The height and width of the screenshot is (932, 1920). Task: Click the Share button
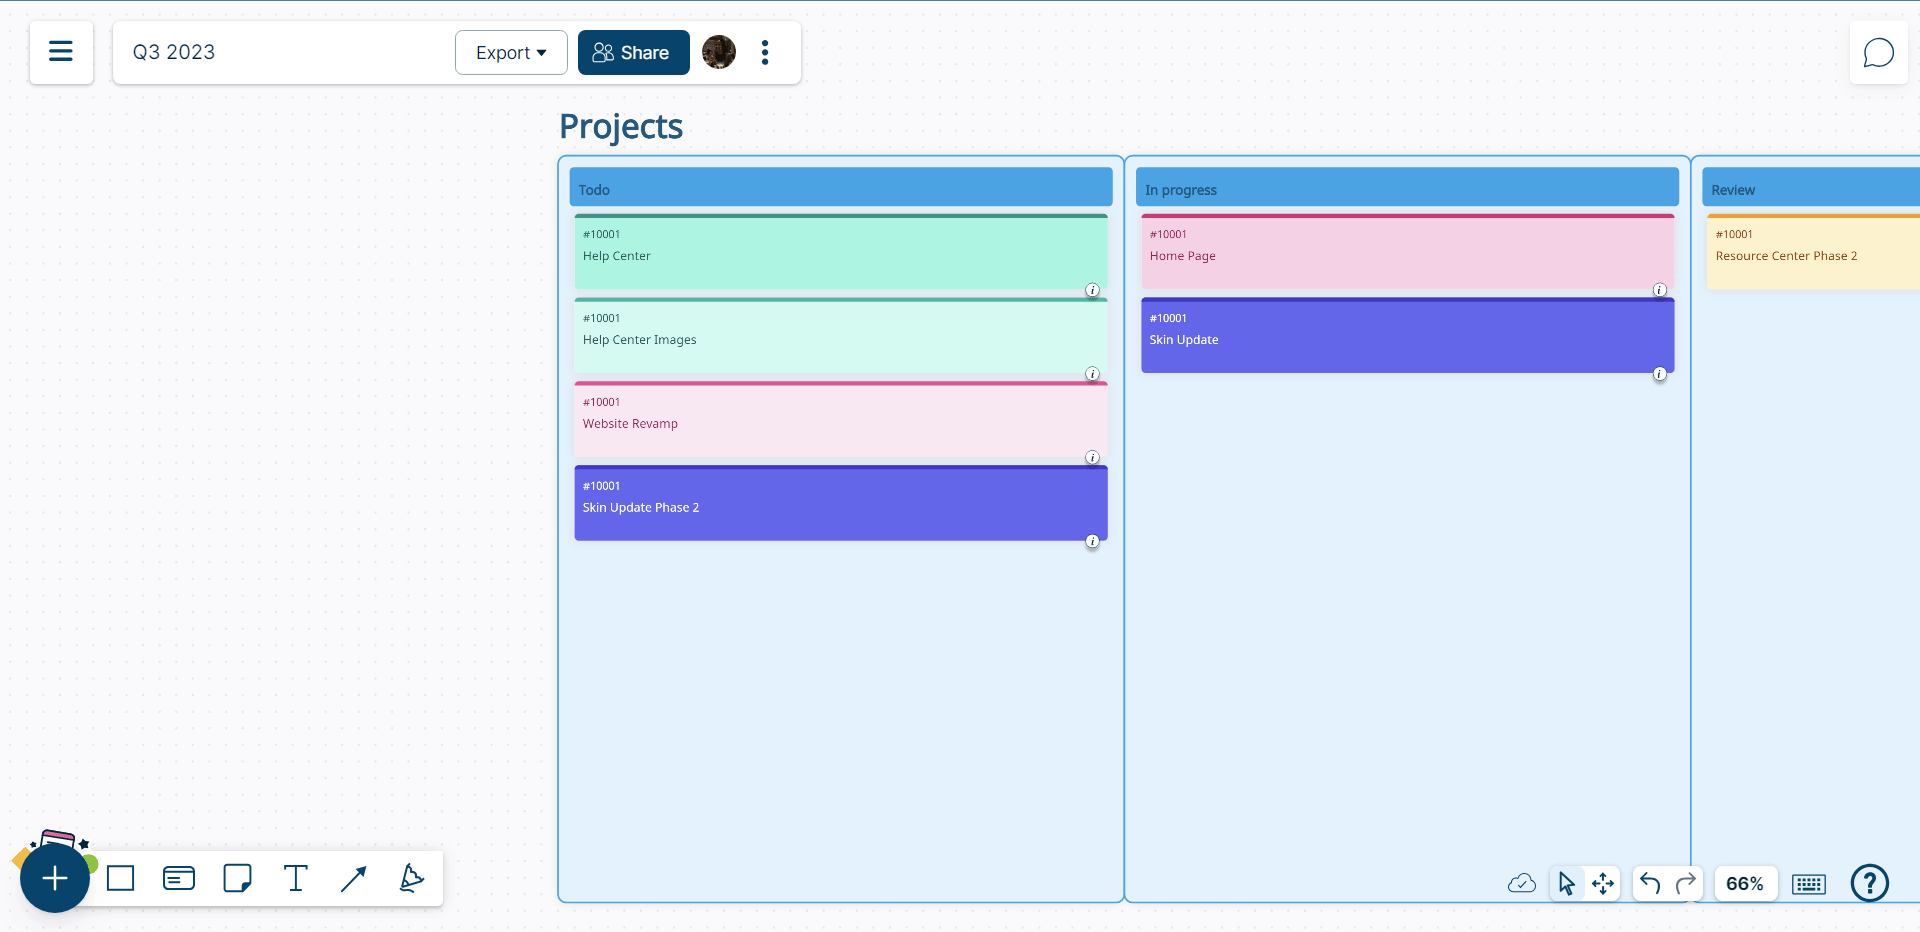633,53
